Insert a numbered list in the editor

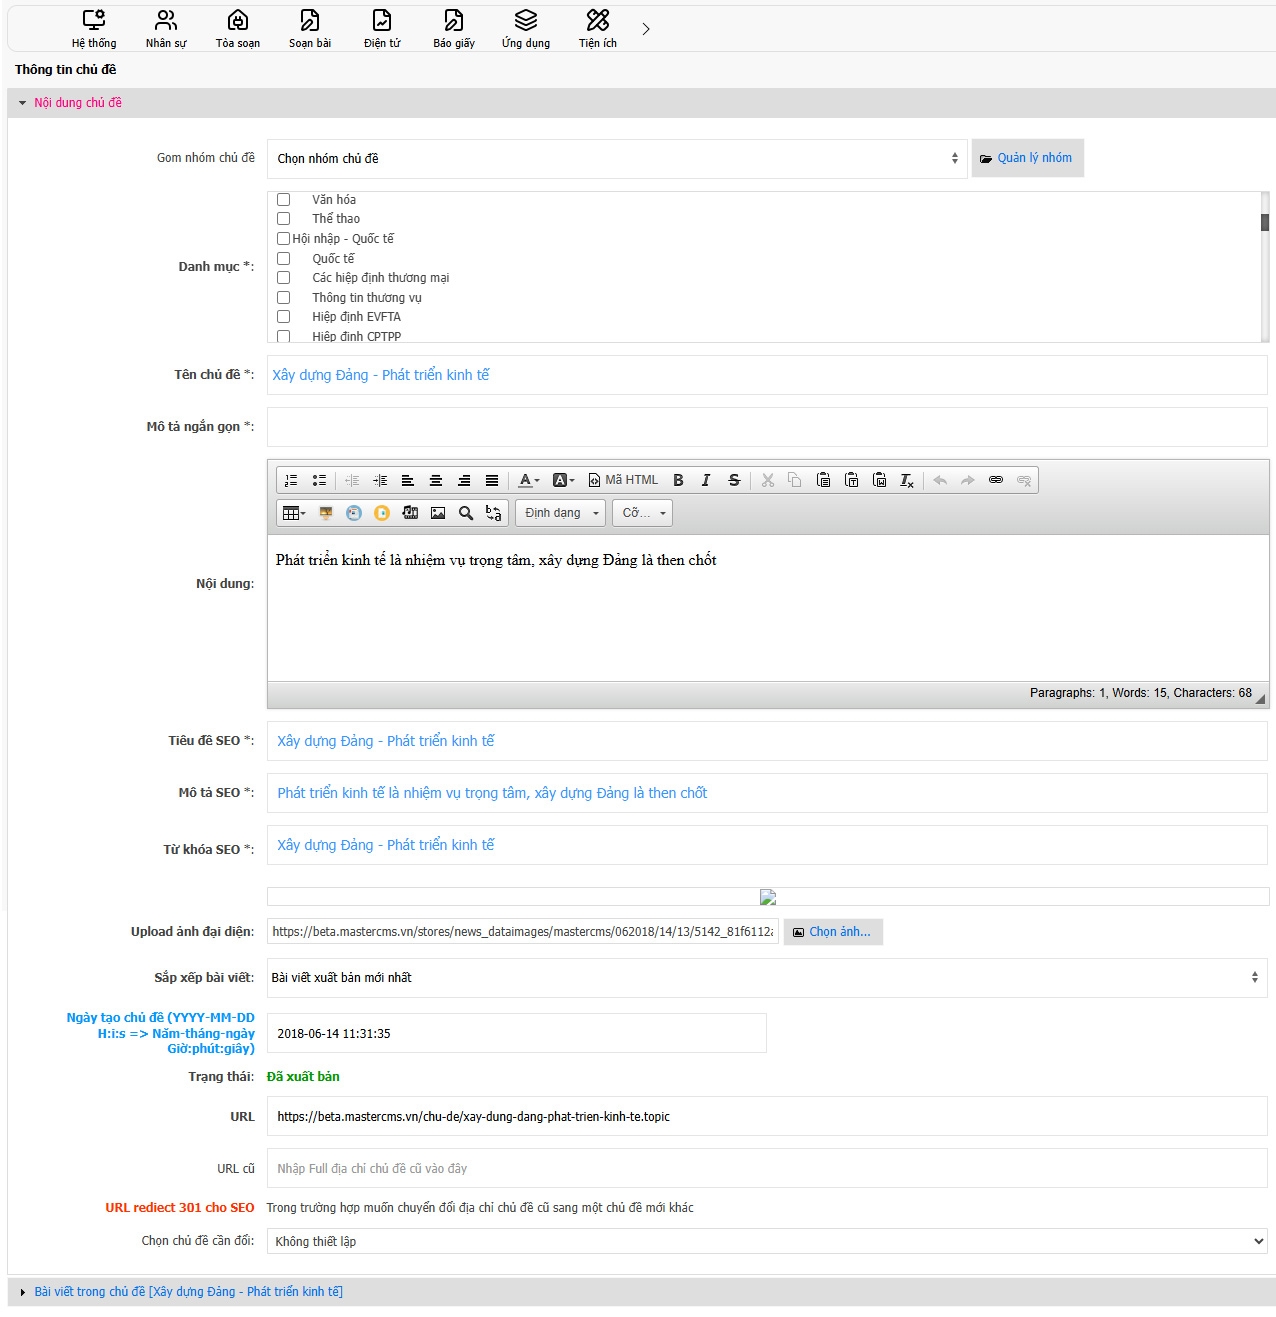click(291, 481)
